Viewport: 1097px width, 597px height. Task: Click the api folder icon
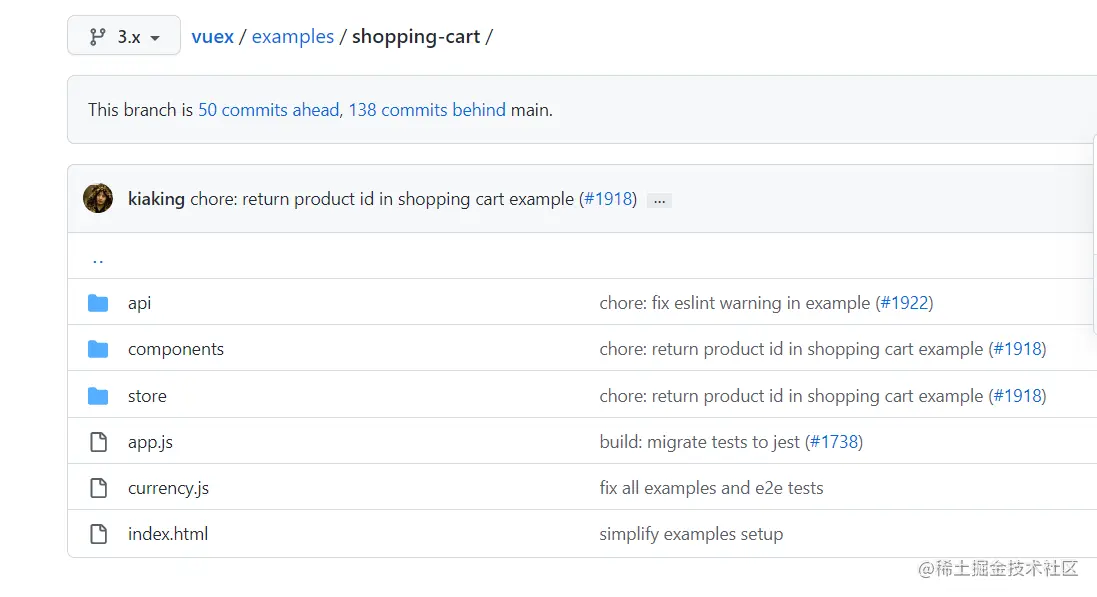click(x=98, y=303)
